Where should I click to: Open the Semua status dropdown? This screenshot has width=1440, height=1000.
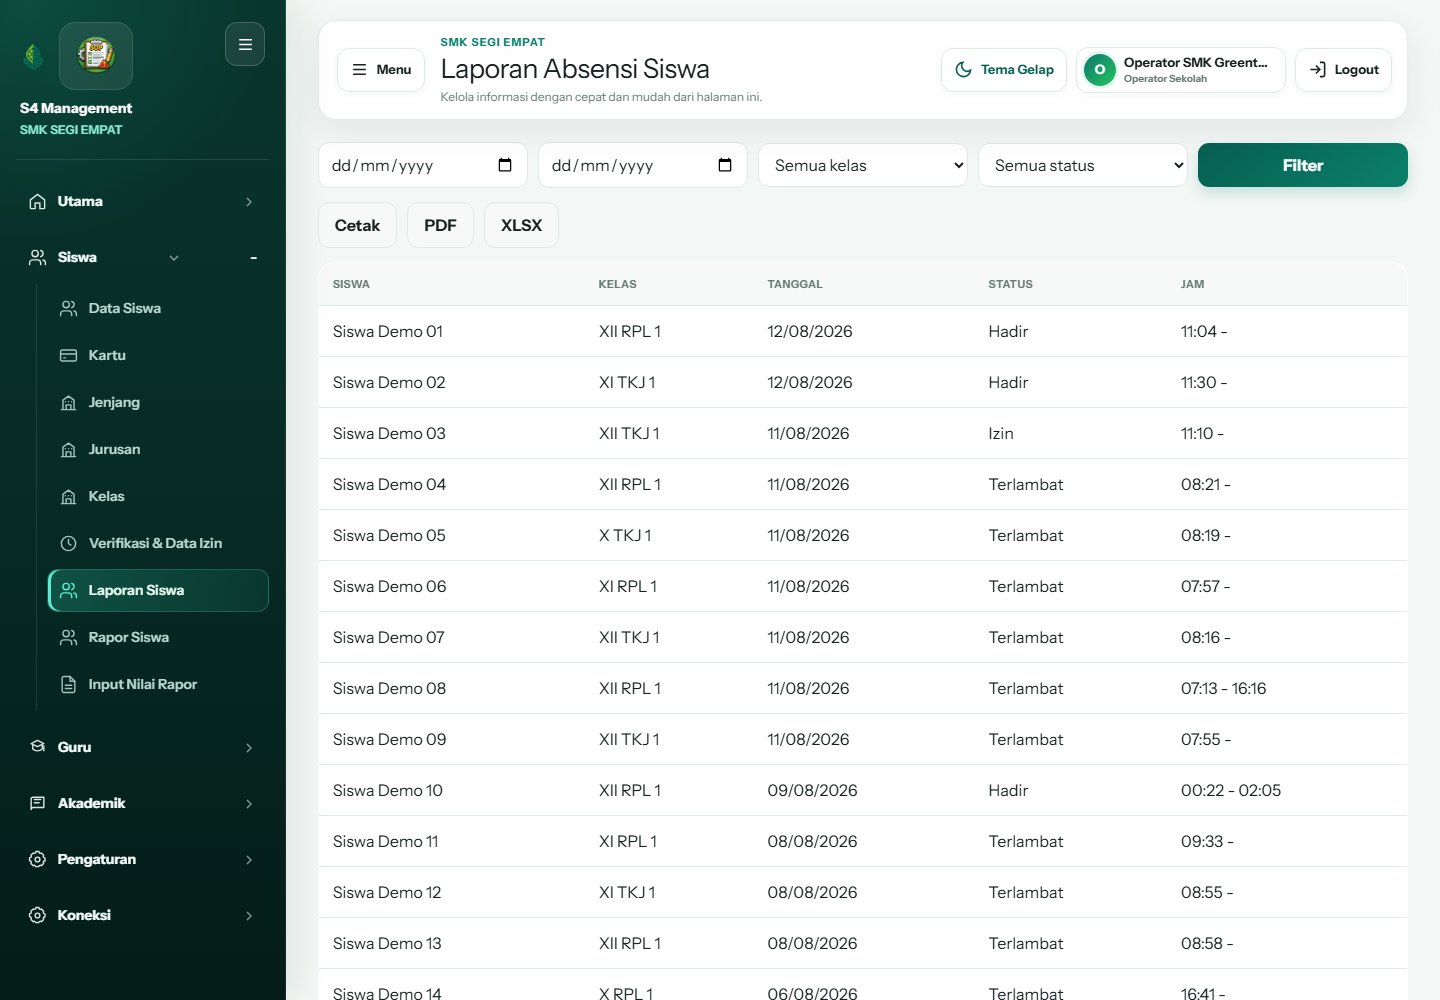click(x=1083, y=165)
